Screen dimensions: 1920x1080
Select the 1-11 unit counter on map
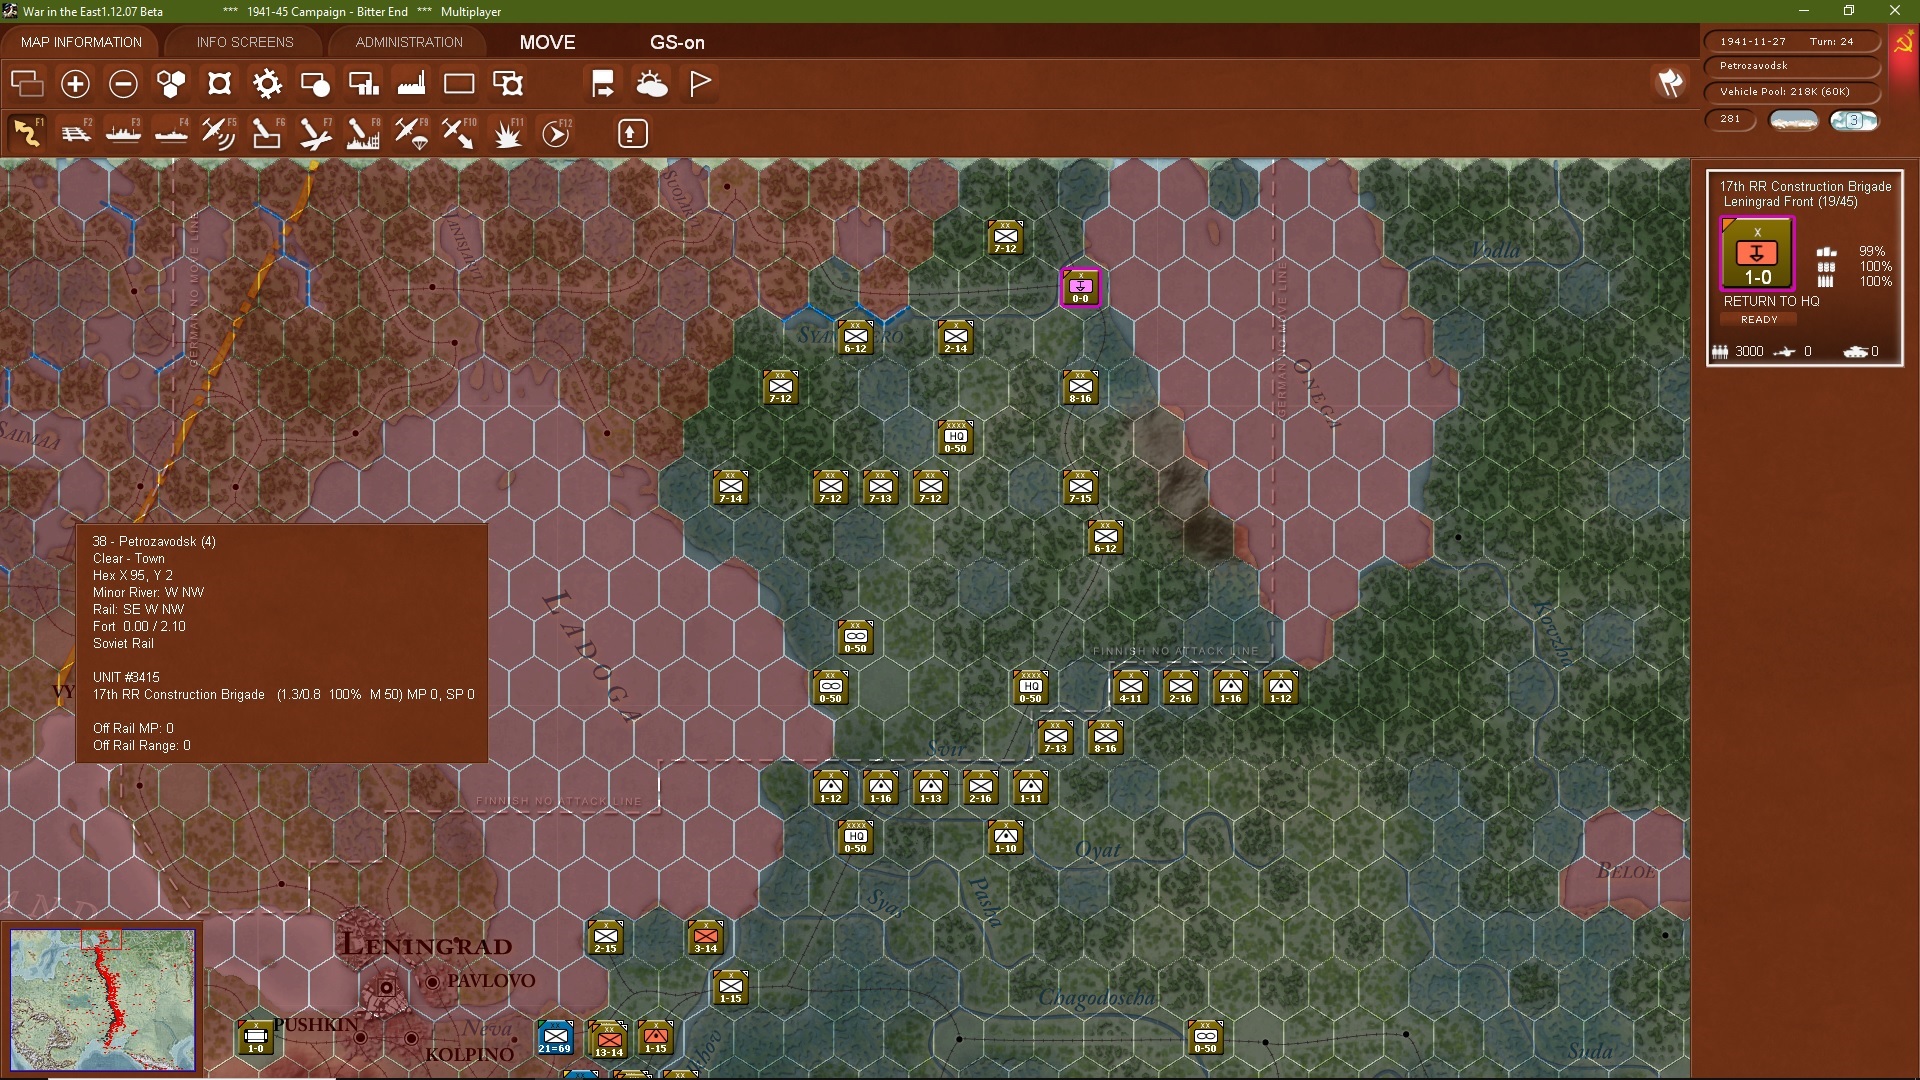tap(1030, 787)
